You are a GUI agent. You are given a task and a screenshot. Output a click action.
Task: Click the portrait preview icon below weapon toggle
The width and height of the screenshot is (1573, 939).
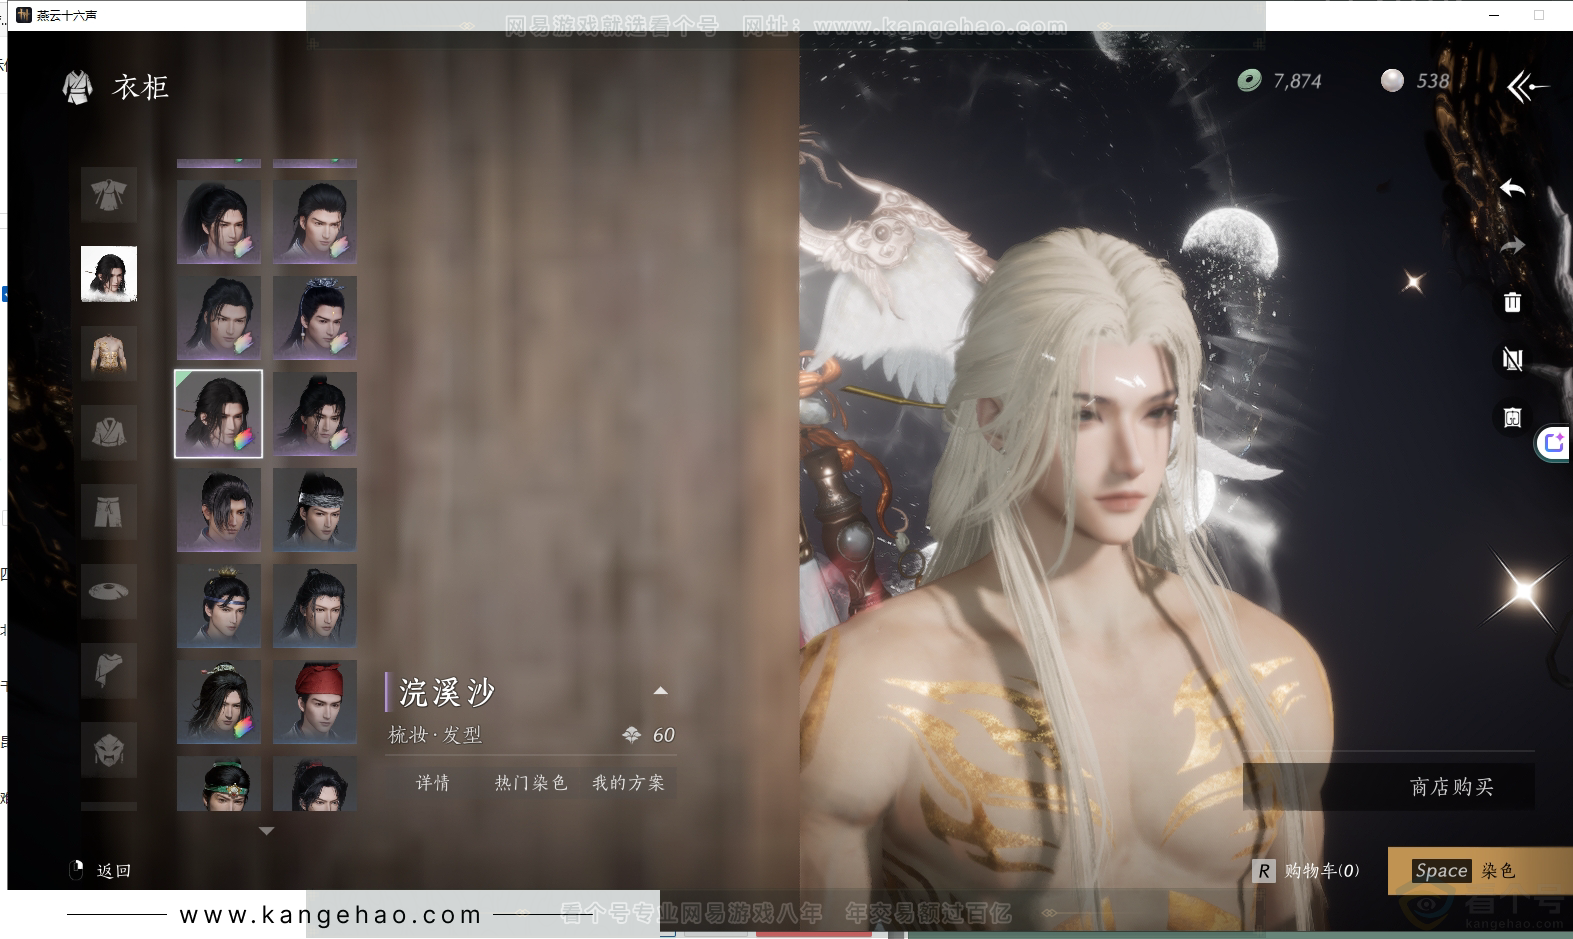(x=1512, y=417)
